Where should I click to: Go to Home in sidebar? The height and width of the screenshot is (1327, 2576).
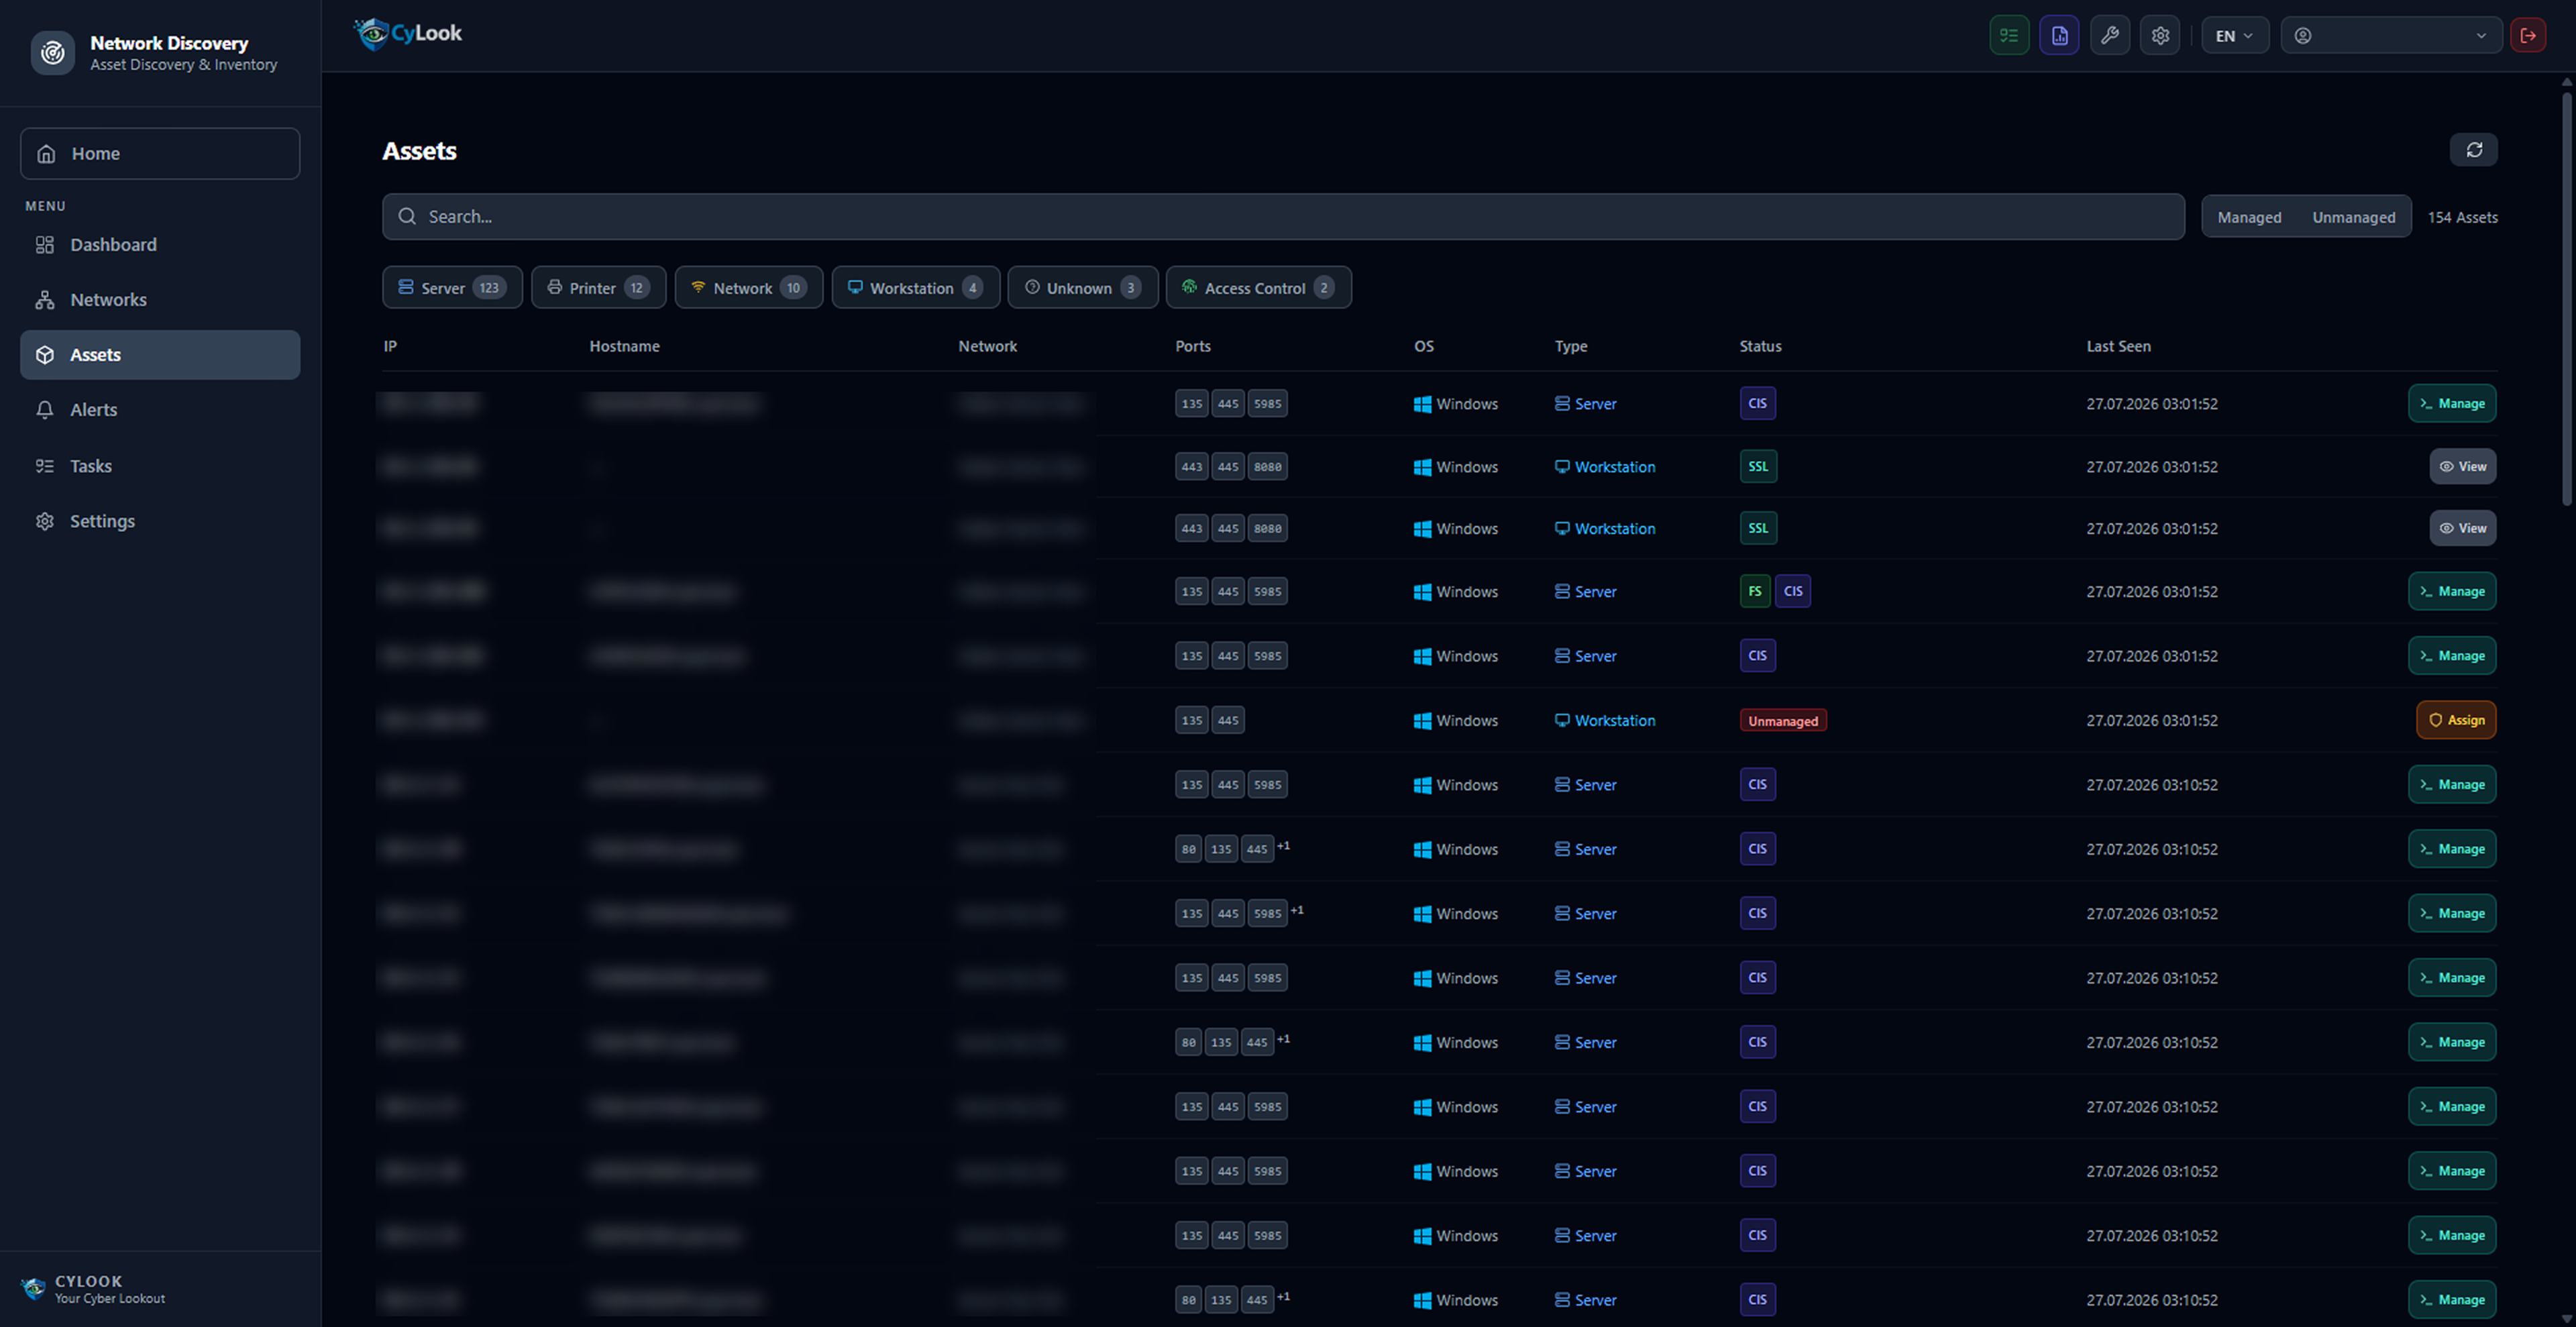coord(160,153)
